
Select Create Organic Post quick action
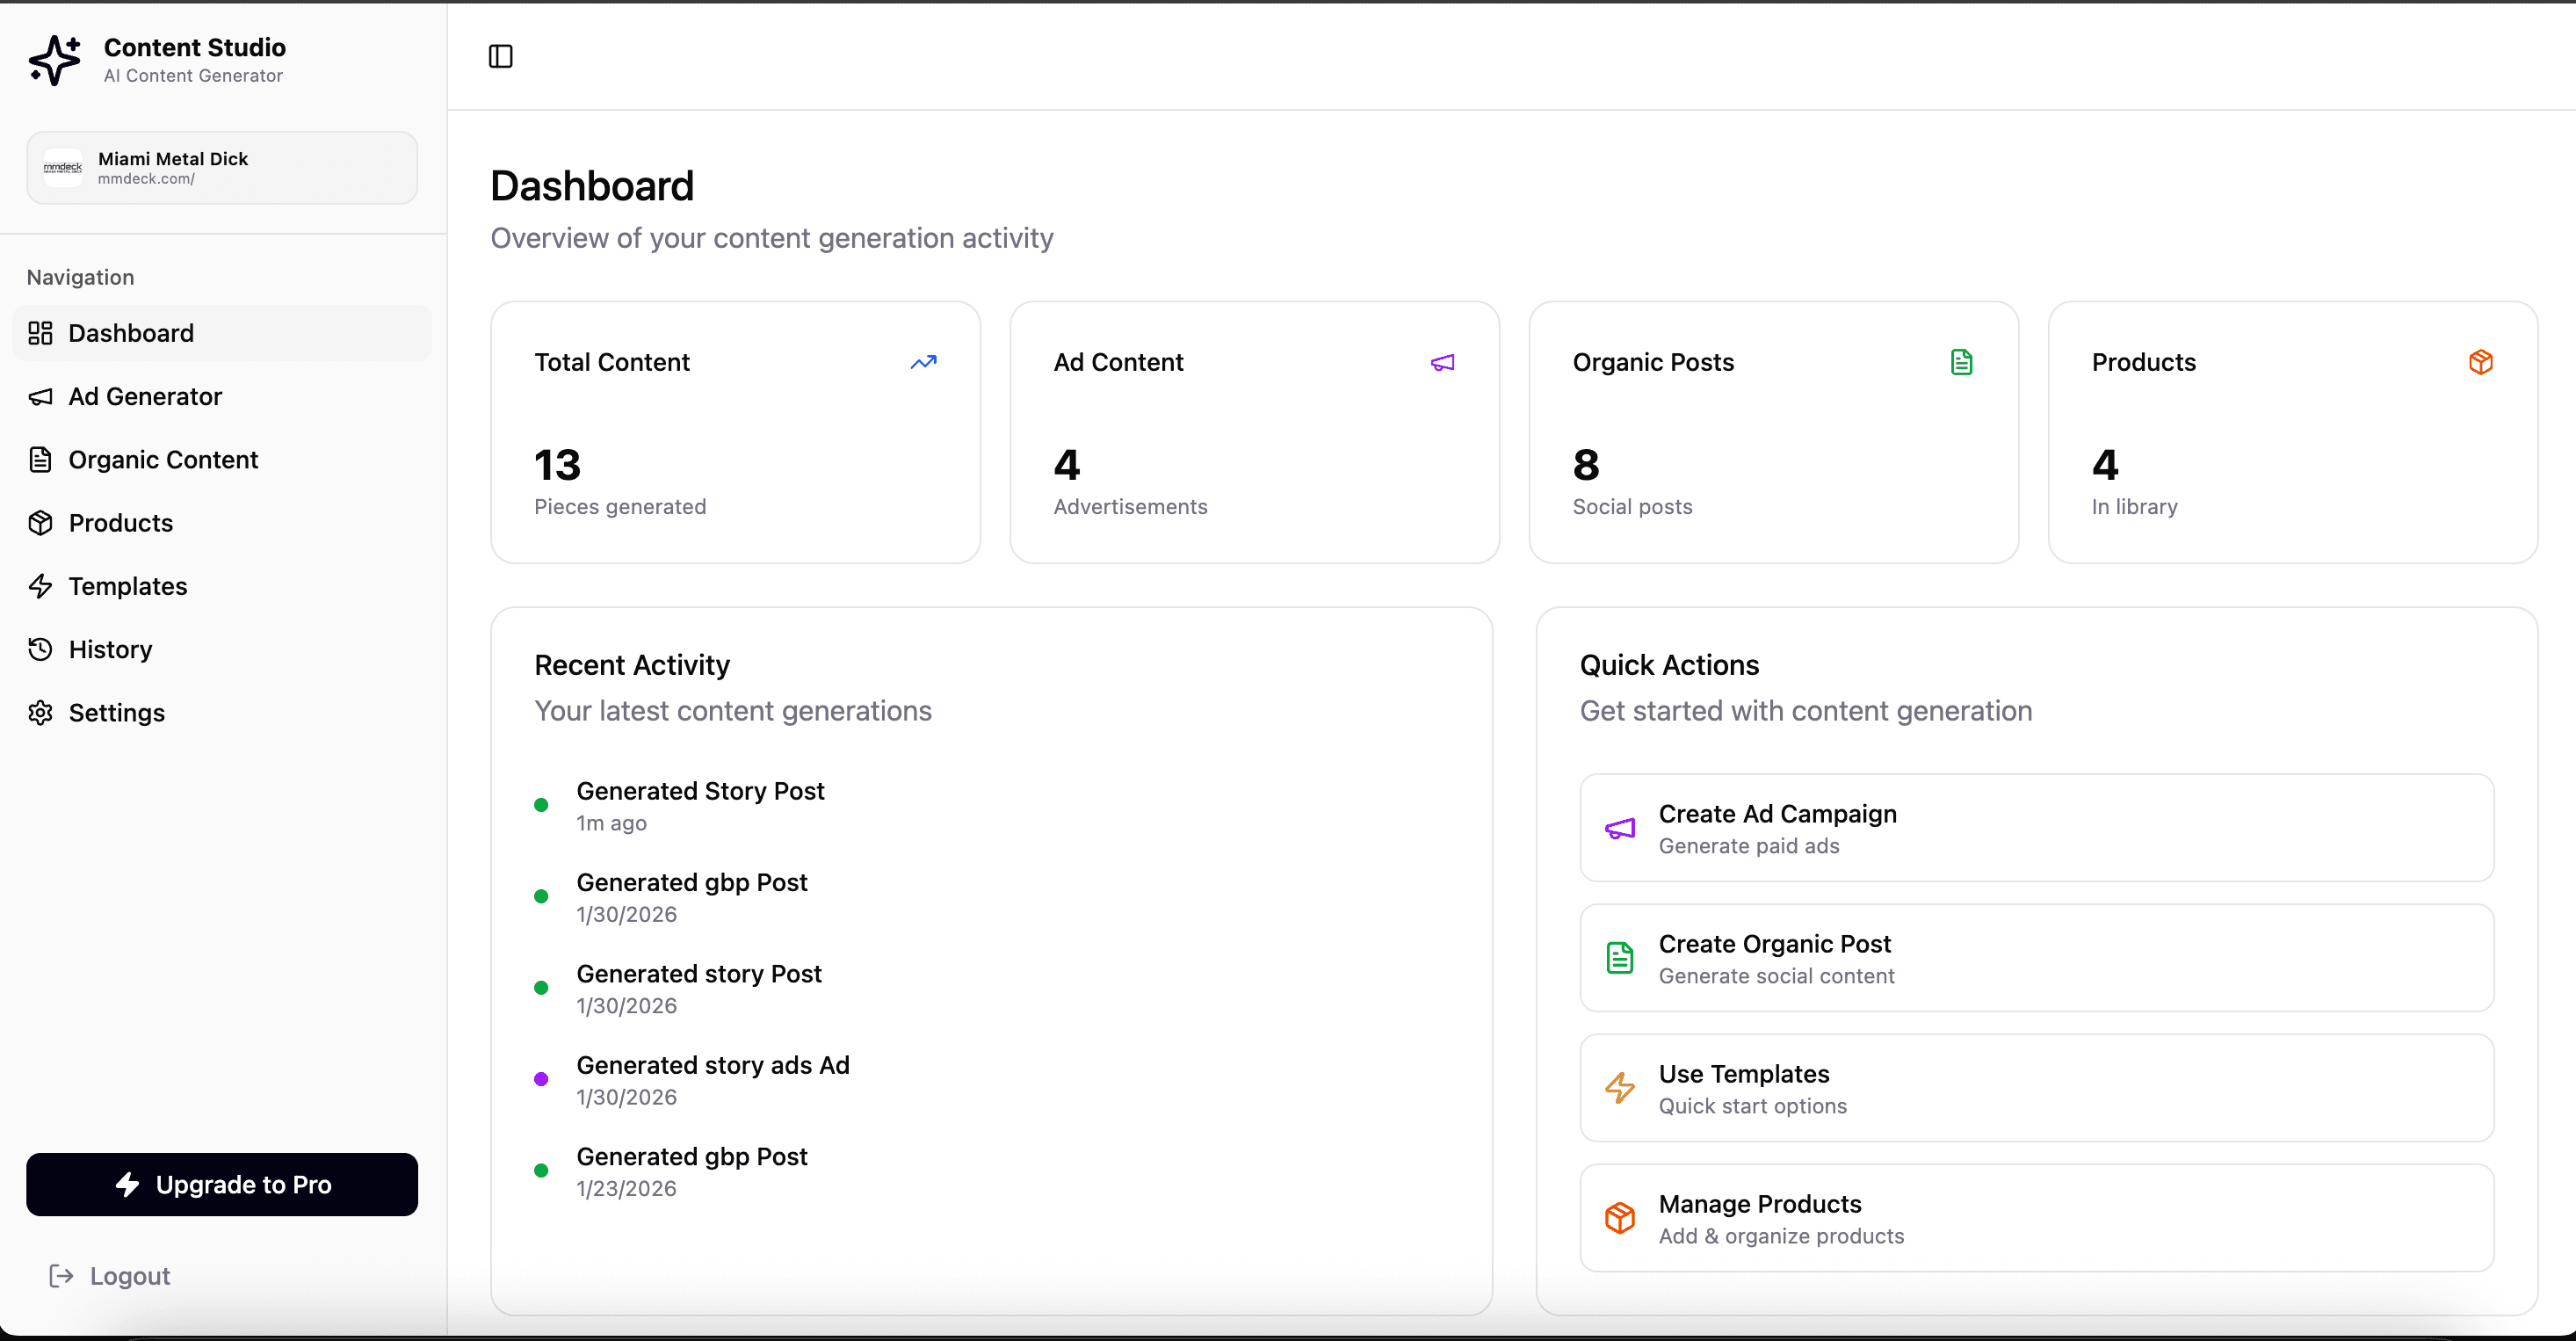click(2036, 957)
